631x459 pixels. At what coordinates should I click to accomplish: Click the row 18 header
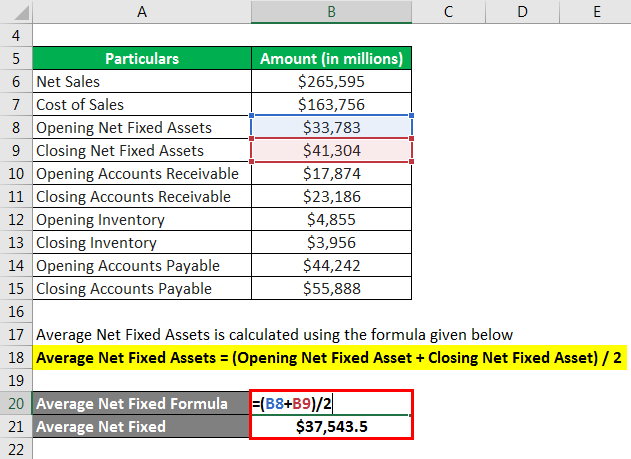click(x=15, y=357)
